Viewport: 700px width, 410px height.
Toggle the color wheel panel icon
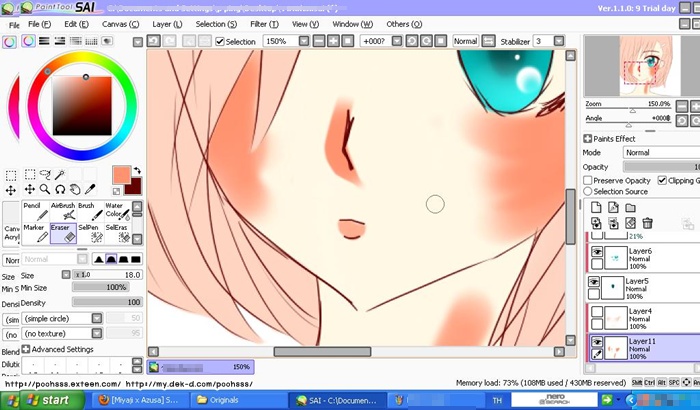(28, 41)
